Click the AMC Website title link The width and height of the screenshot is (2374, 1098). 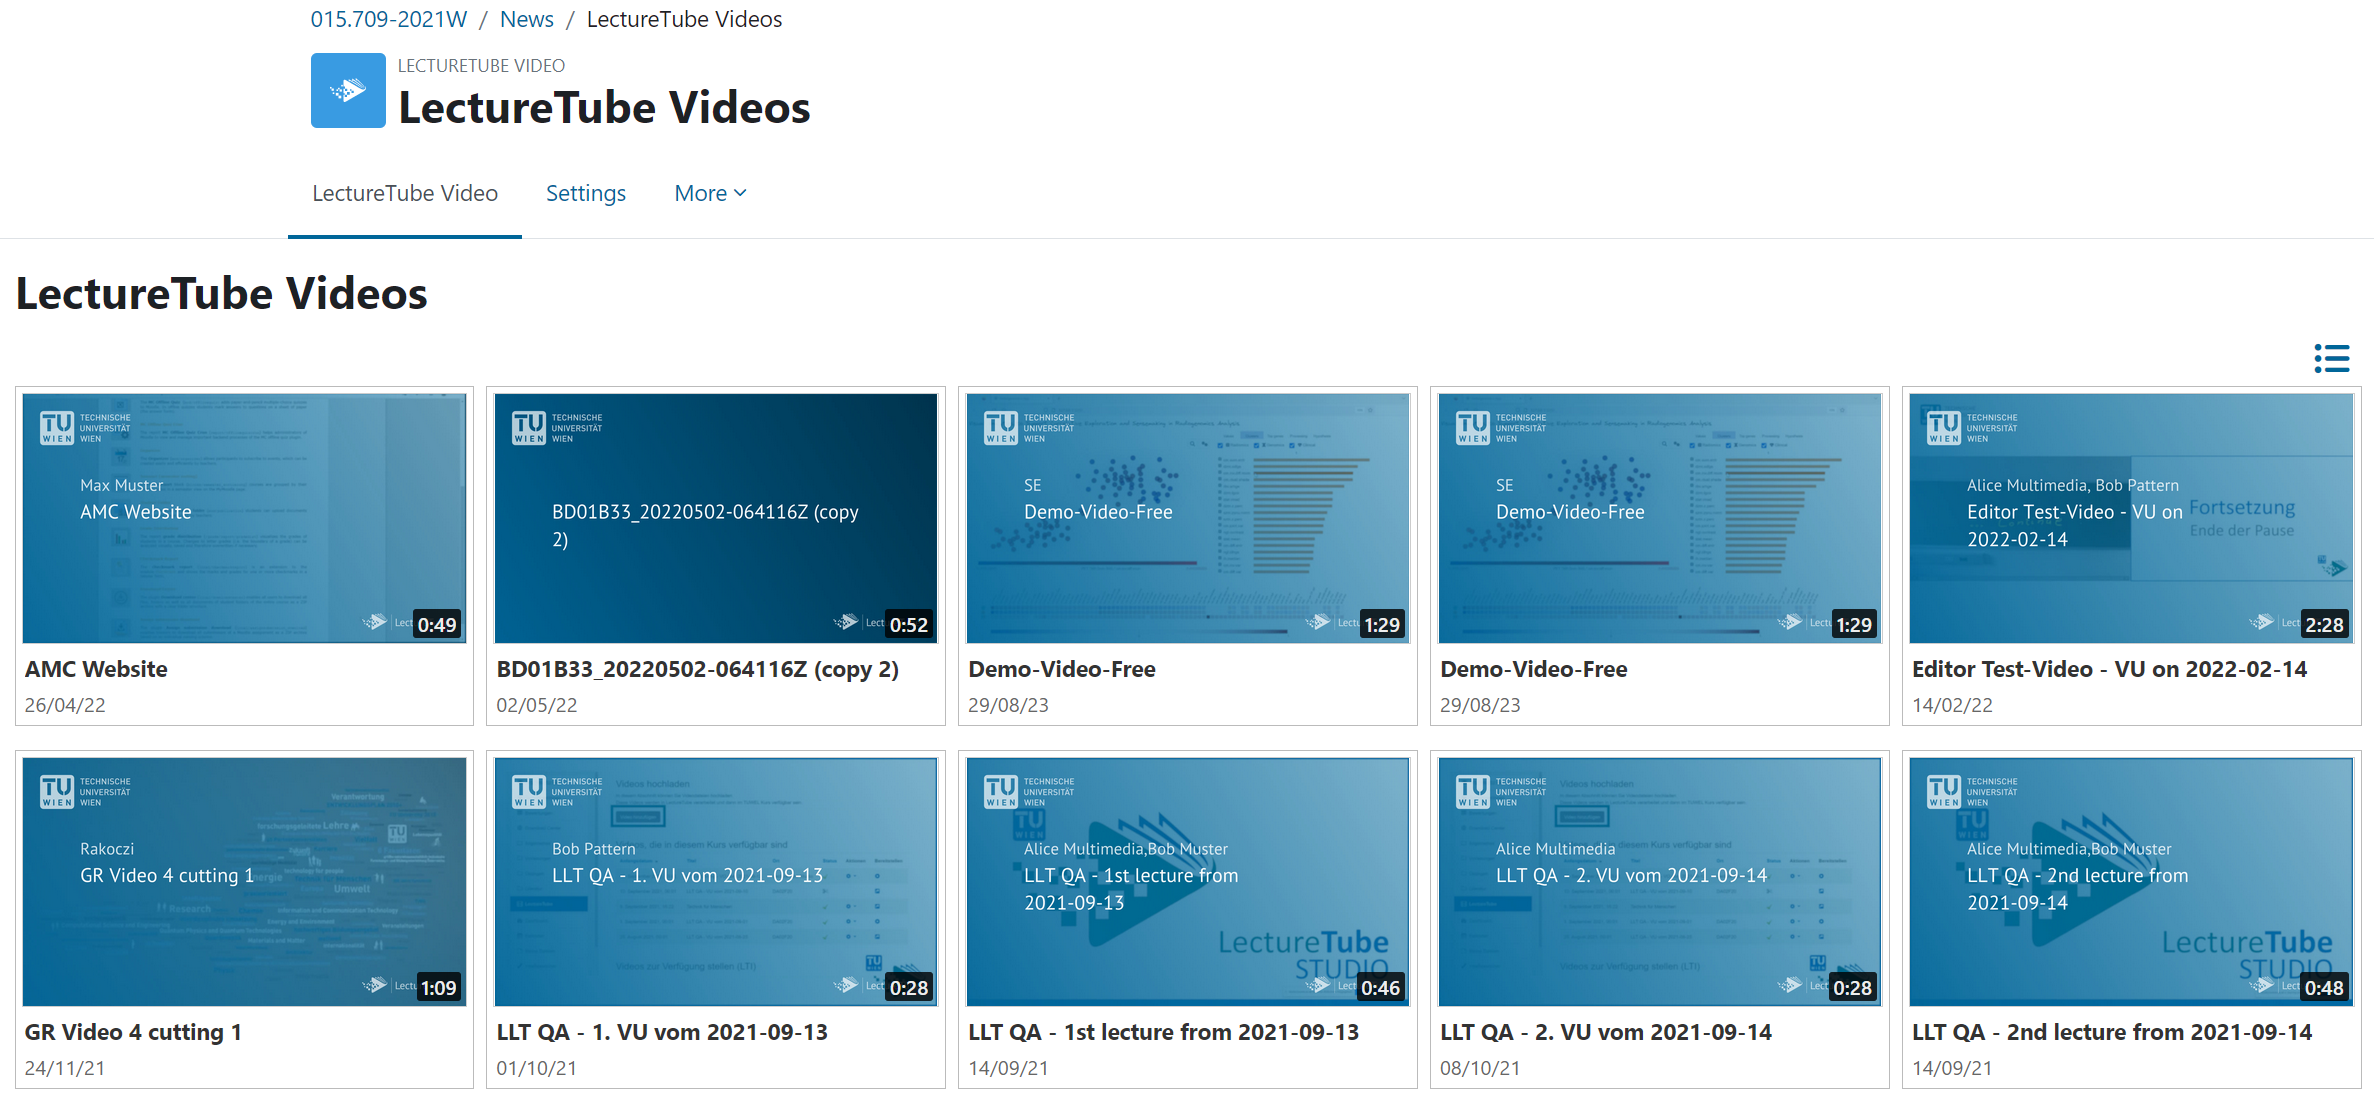96,669
